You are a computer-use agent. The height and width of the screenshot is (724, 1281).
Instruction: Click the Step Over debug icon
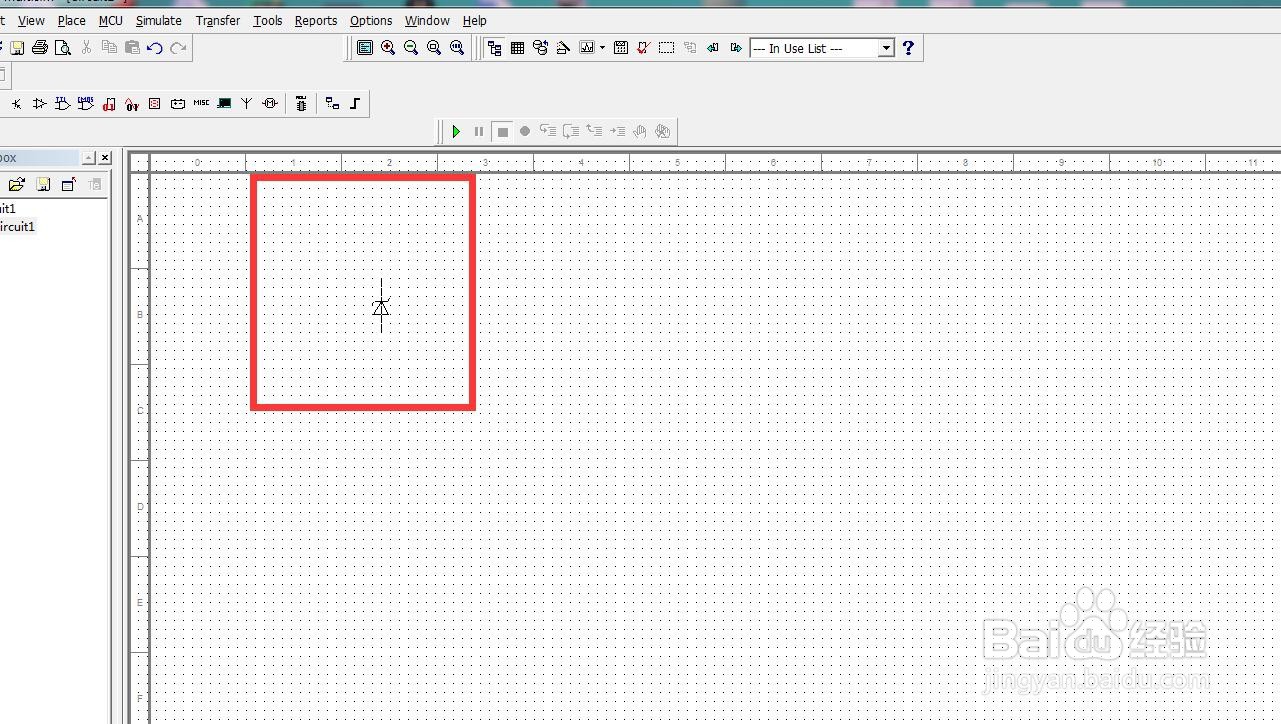[x=571, y=131]
